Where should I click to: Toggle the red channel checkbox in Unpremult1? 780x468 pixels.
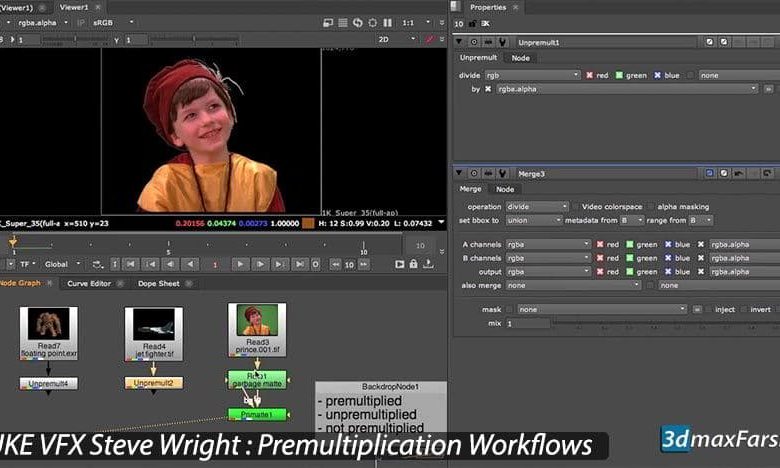590,75
